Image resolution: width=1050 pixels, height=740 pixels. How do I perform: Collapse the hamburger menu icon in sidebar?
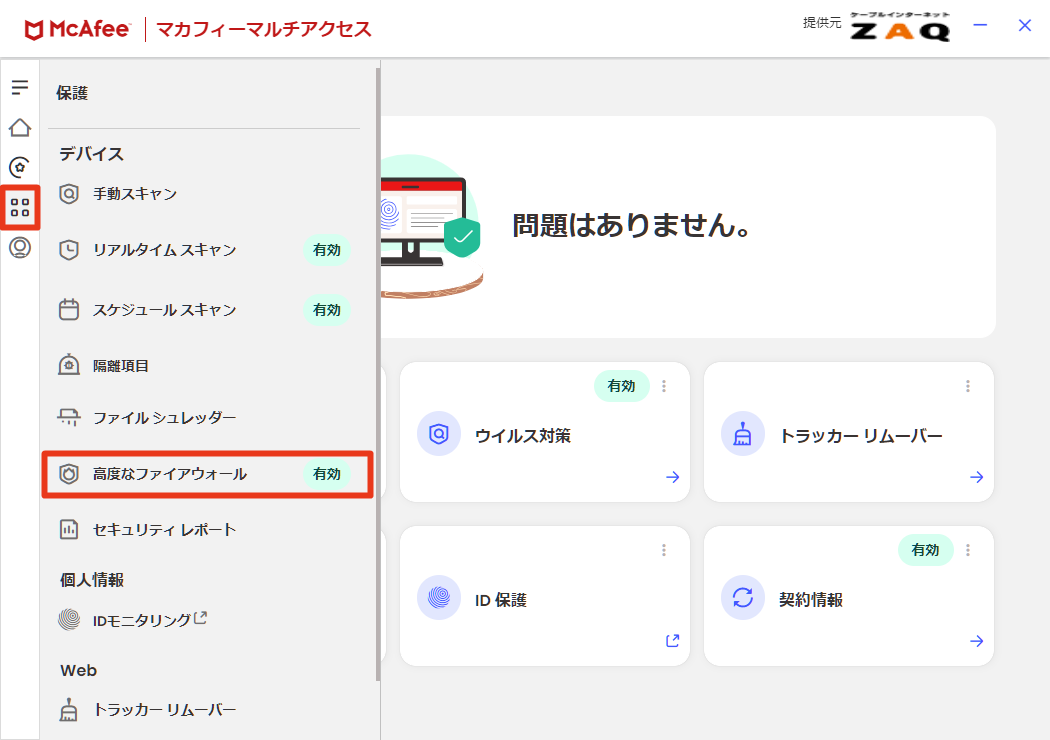point(20,87)
